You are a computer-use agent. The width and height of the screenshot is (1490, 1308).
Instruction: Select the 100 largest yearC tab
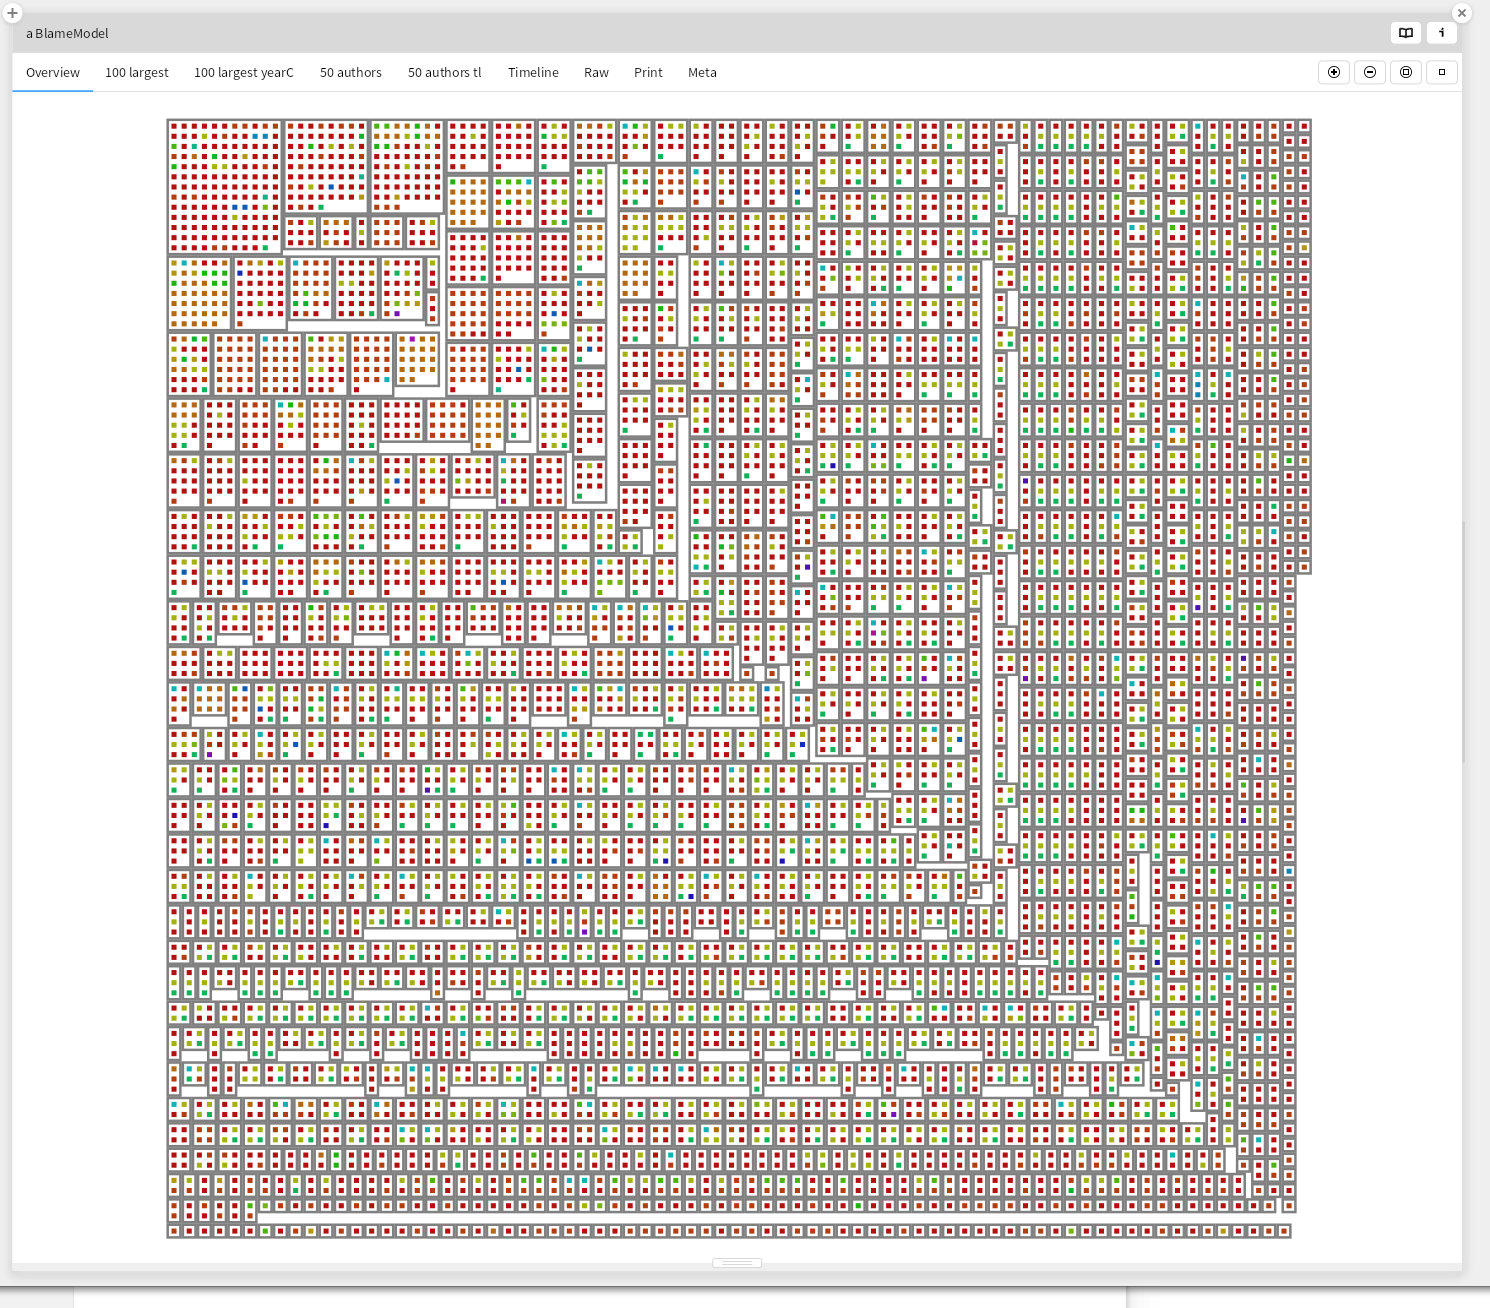click(244, 73)
